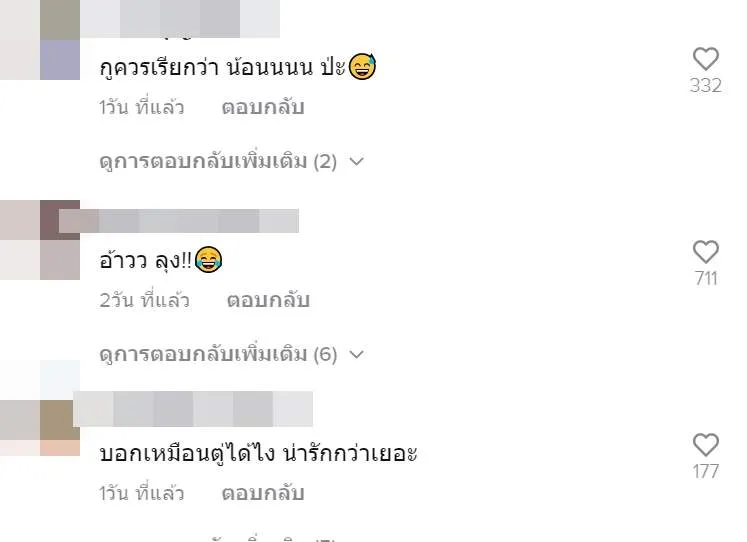Image resolution: width=747 pixels, height=542 pixels.
Task: Like the 'อ้าวว ลุง!!' comment
Action: tap(706, 252)
